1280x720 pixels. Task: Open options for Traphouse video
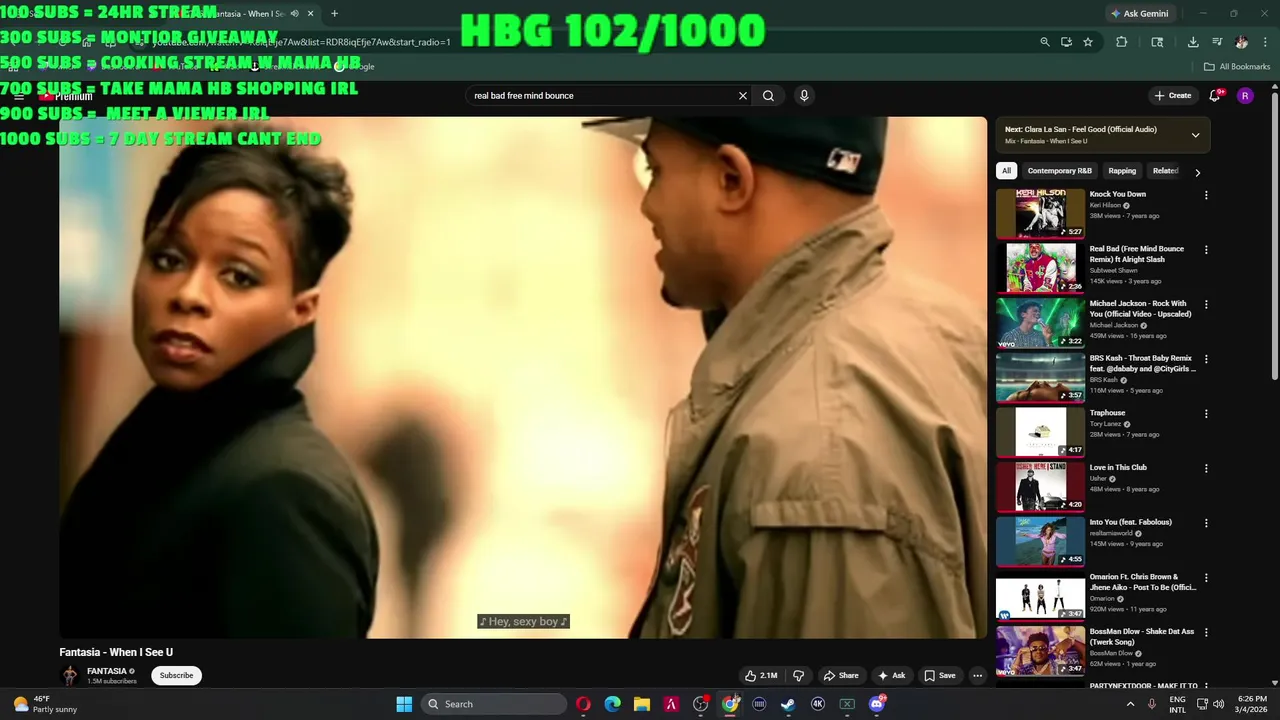(x=1206, y=414)
